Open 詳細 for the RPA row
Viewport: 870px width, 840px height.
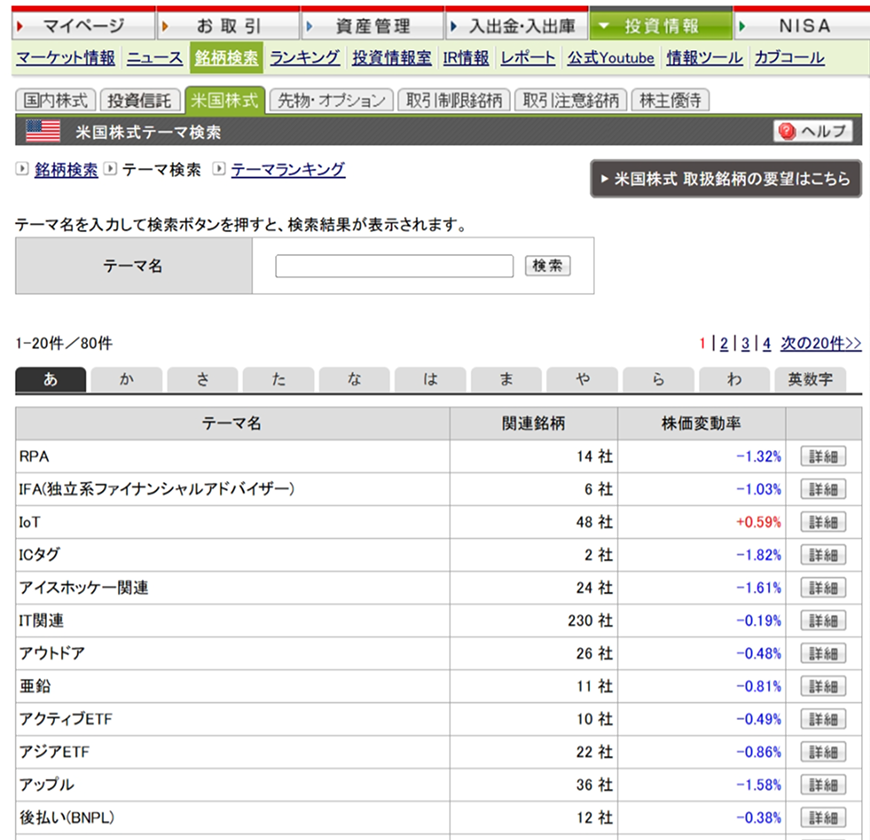coord(823,457)
